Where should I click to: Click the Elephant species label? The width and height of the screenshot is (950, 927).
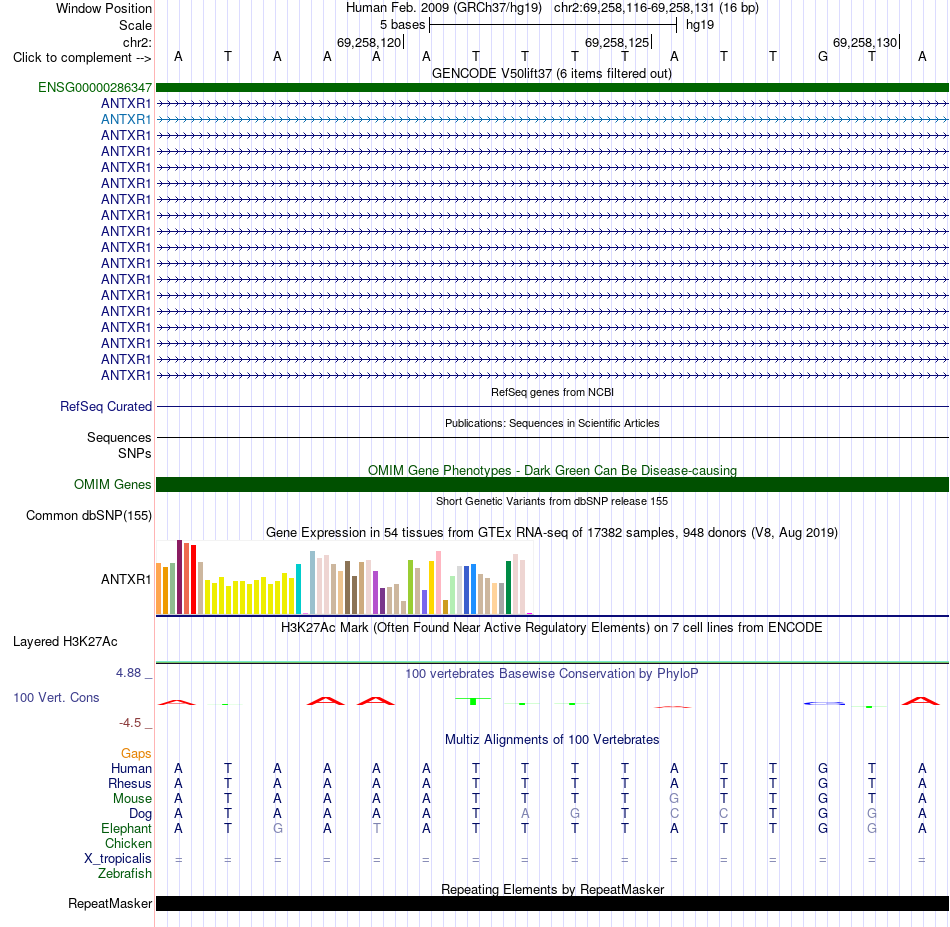(126, 828)
